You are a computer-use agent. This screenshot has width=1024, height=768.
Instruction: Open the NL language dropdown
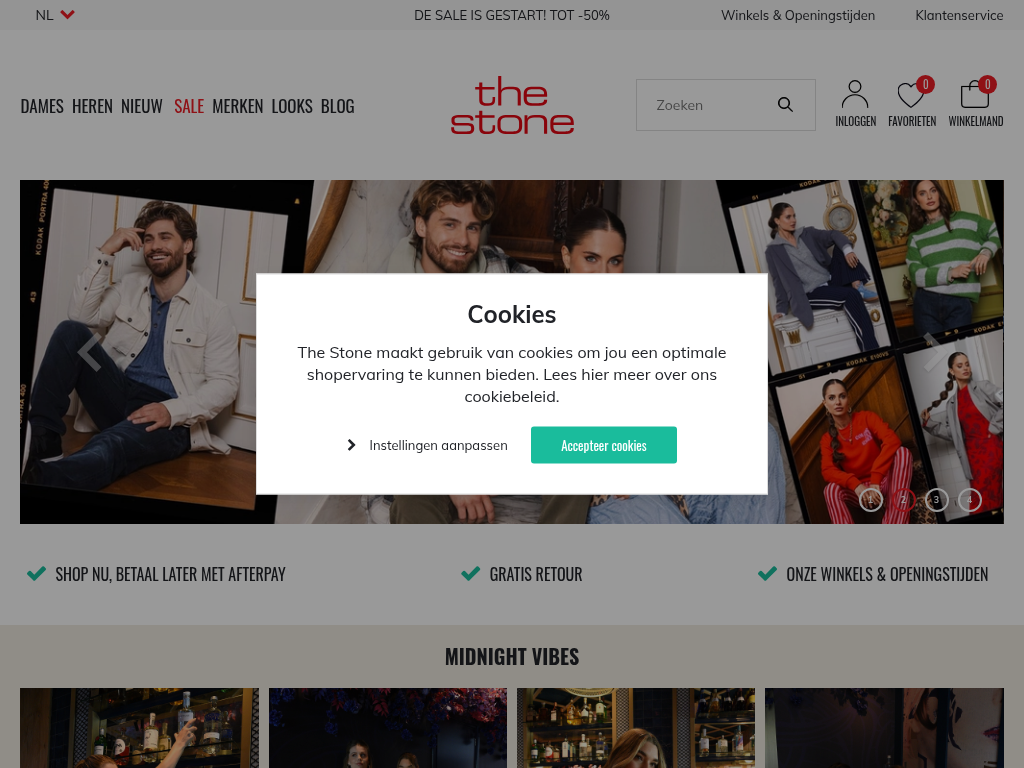(x=55, y=15)
